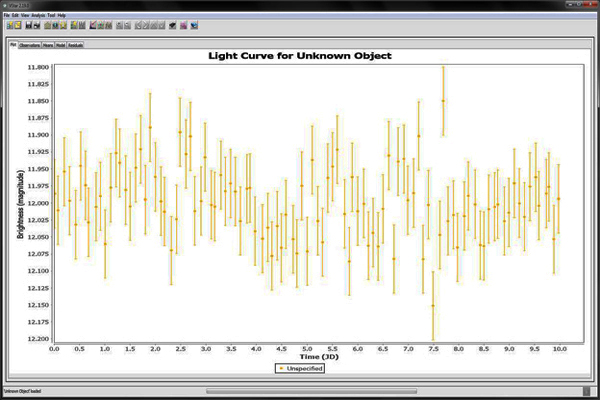Click the blue help book toolbar icon
Viewport: 600px width, 400px height.
194,25
